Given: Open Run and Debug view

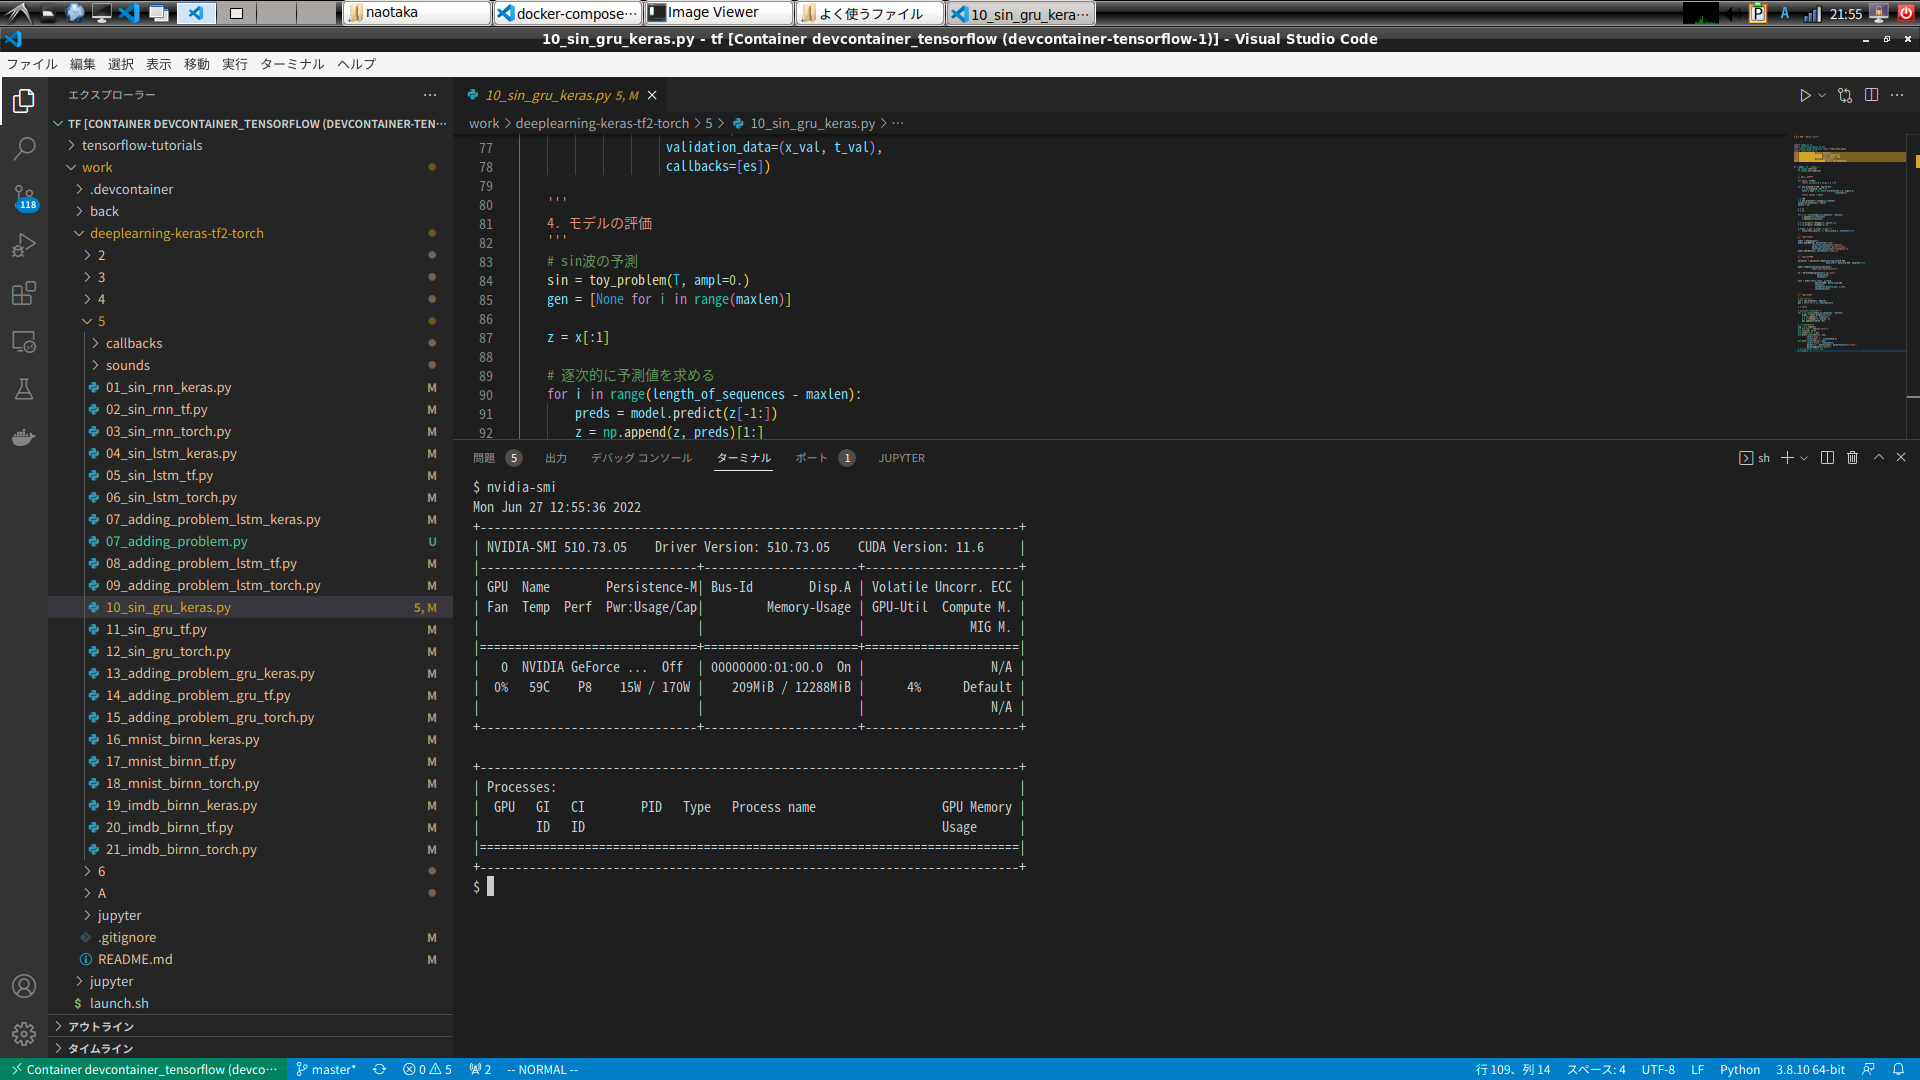Looking at the screenshot, I should (24, 245).
